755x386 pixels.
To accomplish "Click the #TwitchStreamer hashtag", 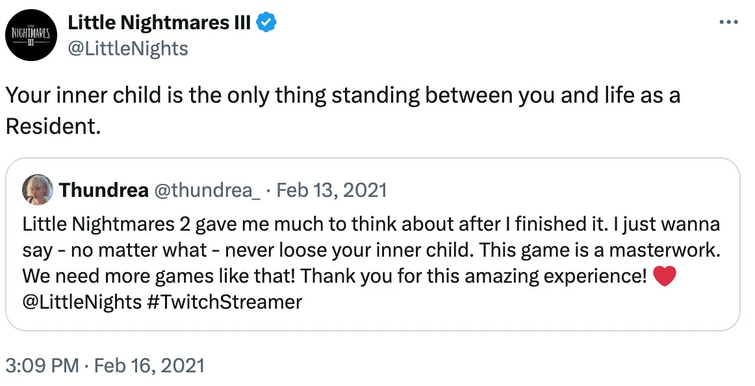I will [224, 302].
